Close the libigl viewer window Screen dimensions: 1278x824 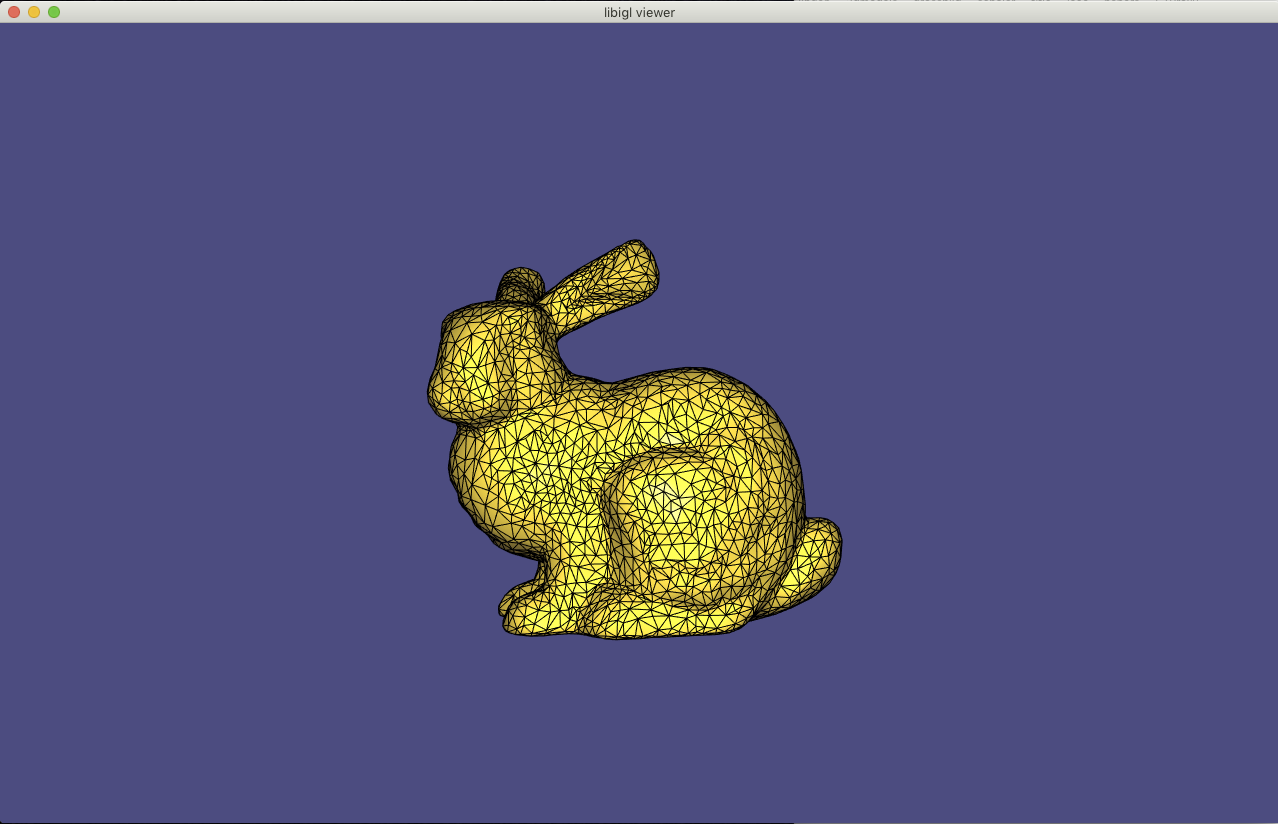pyautogui.click(x=14, y=12)
